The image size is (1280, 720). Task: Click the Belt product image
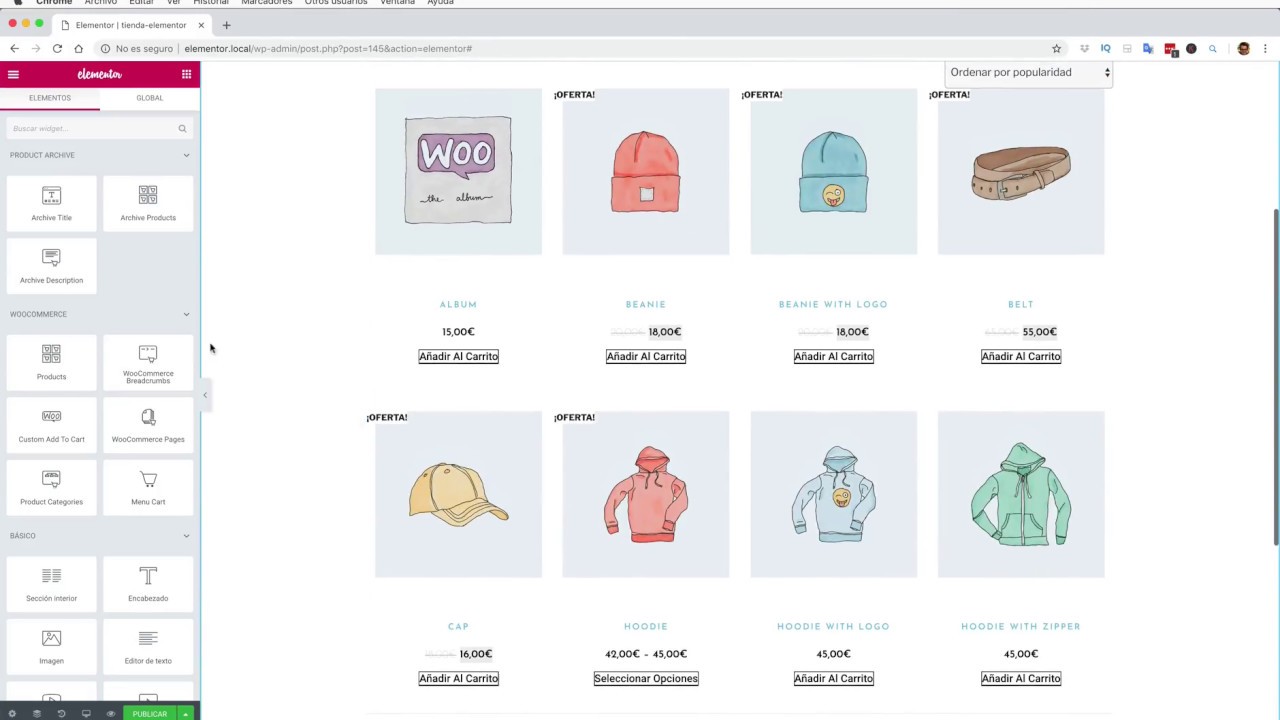point(1021,171)
